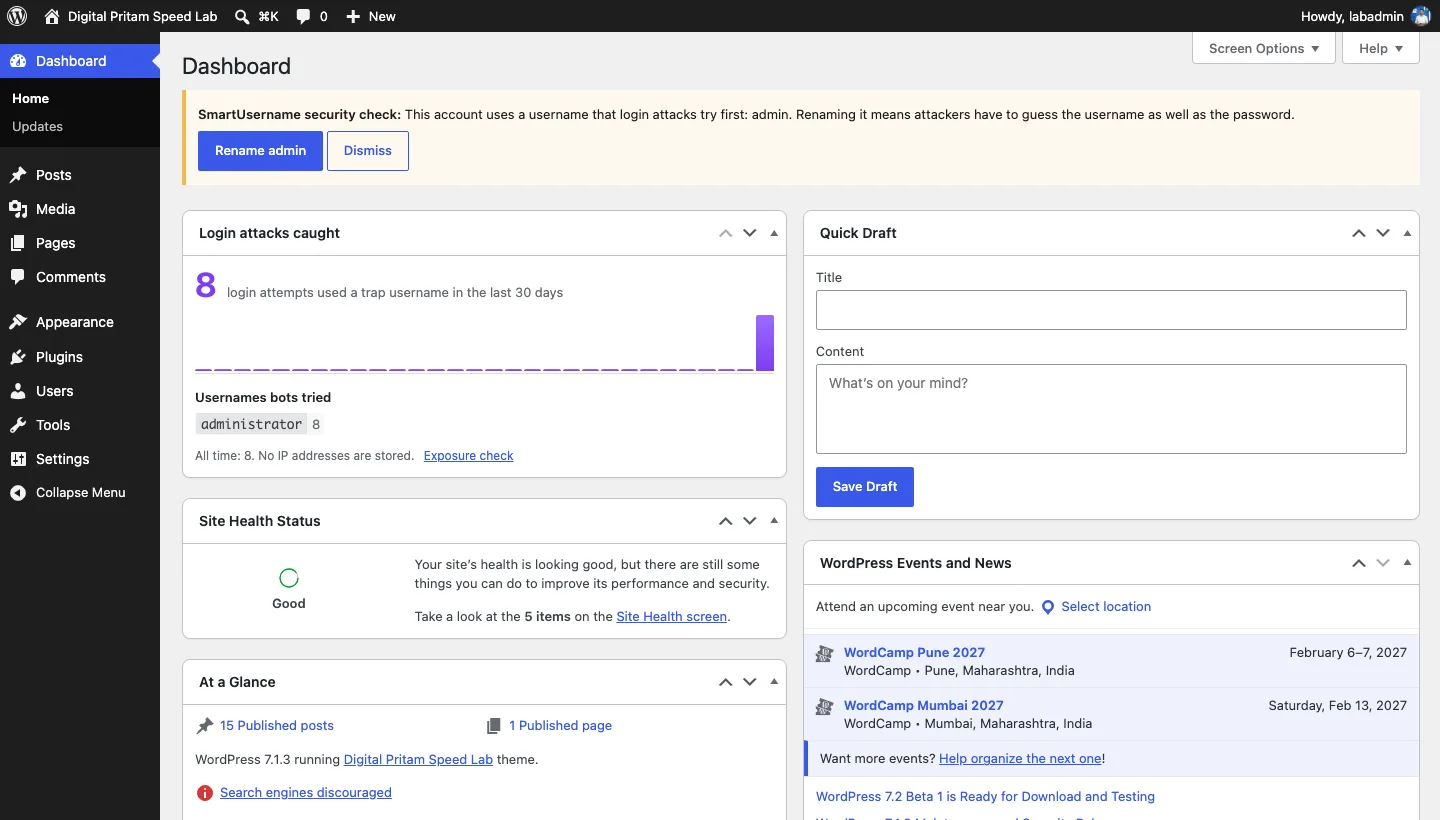This screenshot has width=1440, height=820.
Task: Open the WordCamp Pune 2027 event link
Action: [914, 652]
